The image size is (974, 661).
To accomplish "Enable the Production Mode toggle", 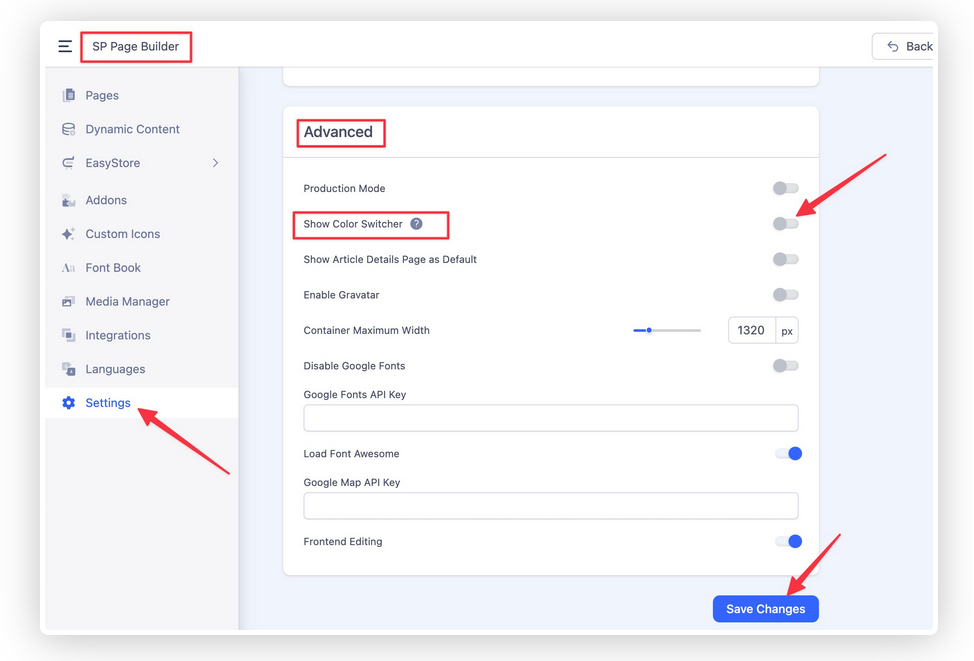I will click(785, 188).
